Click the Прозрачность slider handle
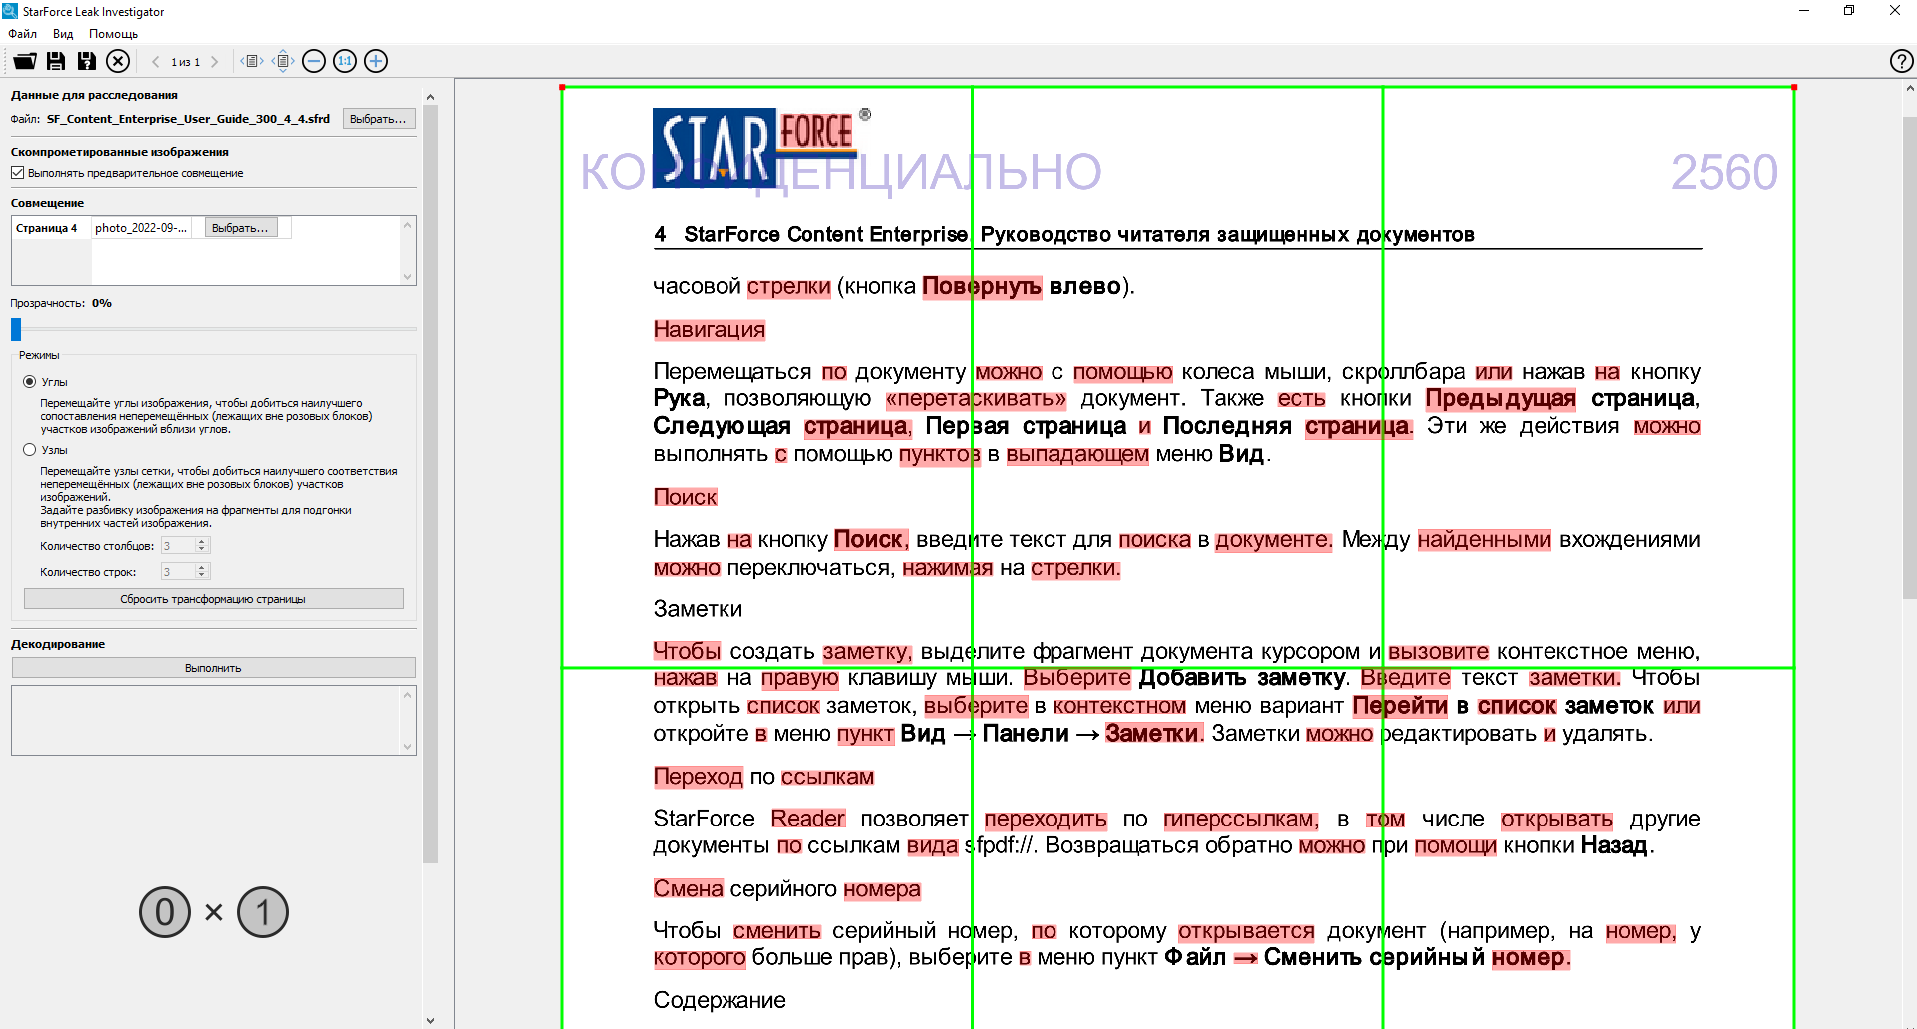 tap(16, 329)
